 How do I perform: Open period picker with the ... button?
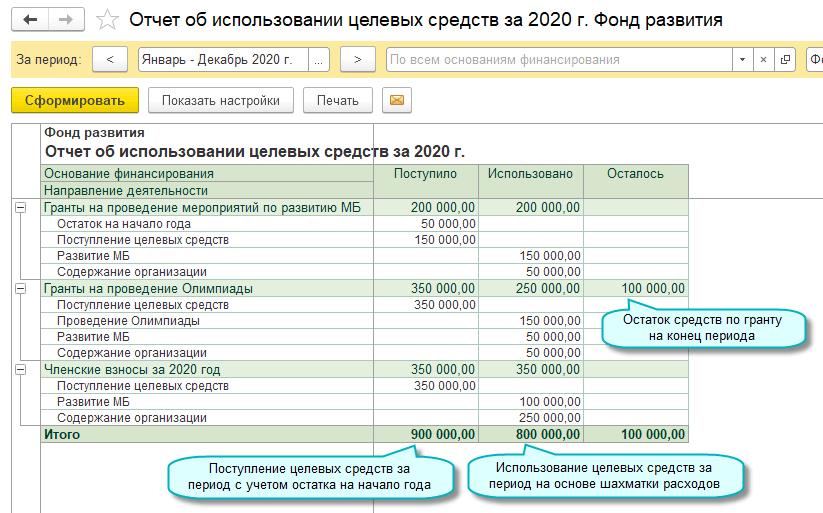[x=319, y=60]
